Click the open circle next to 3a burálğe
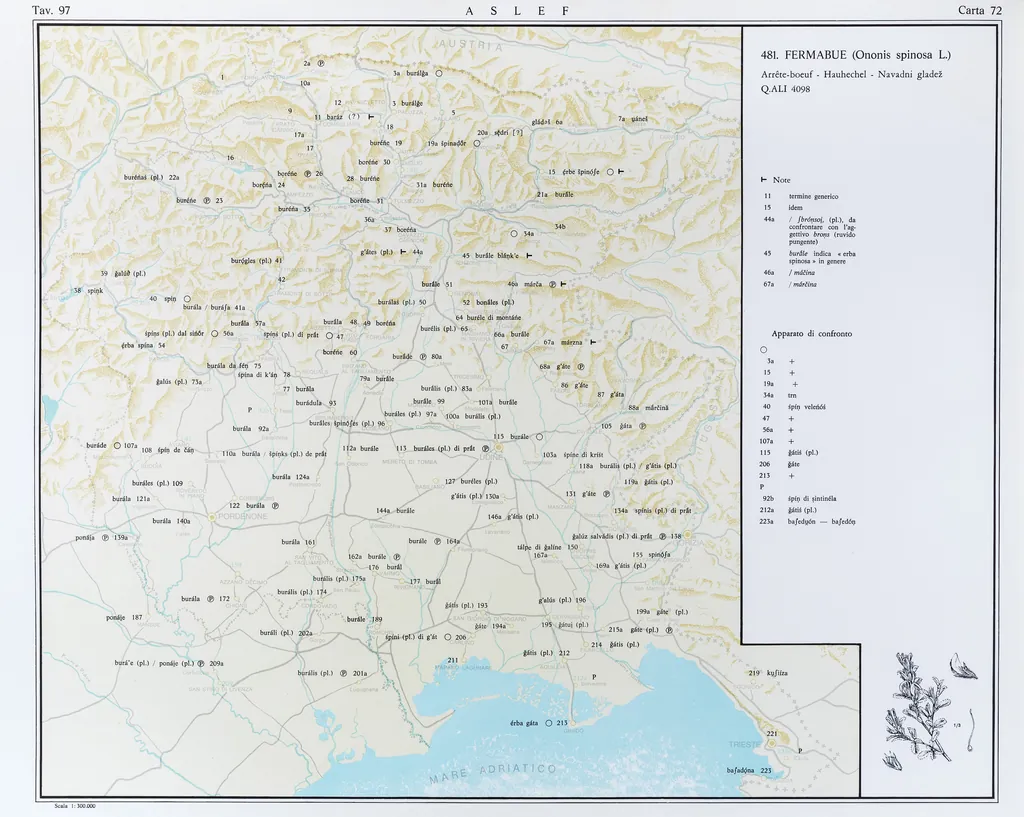Screen dimensions: 1024x817 click(x=438, y=73)
